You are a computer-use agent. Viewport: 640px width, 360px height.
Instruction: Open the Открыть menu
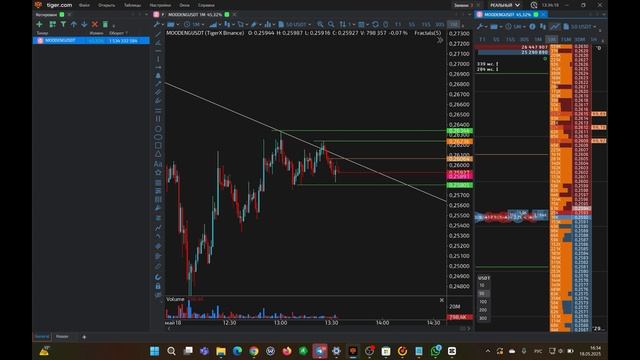pyautogui.click(x=107, y=5)
